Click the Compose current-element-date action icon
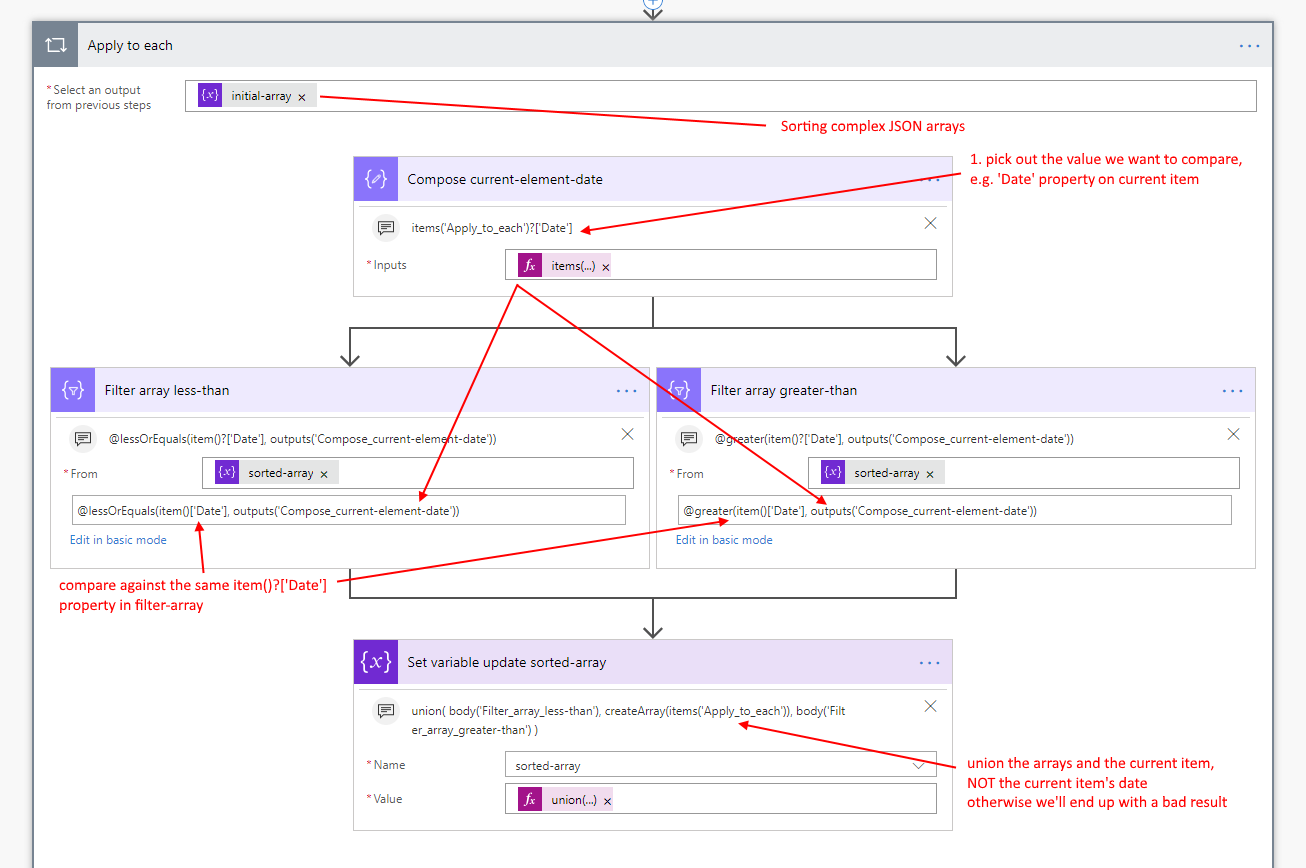The height and width of the screenshot is (868, 1306). [376, 180]
